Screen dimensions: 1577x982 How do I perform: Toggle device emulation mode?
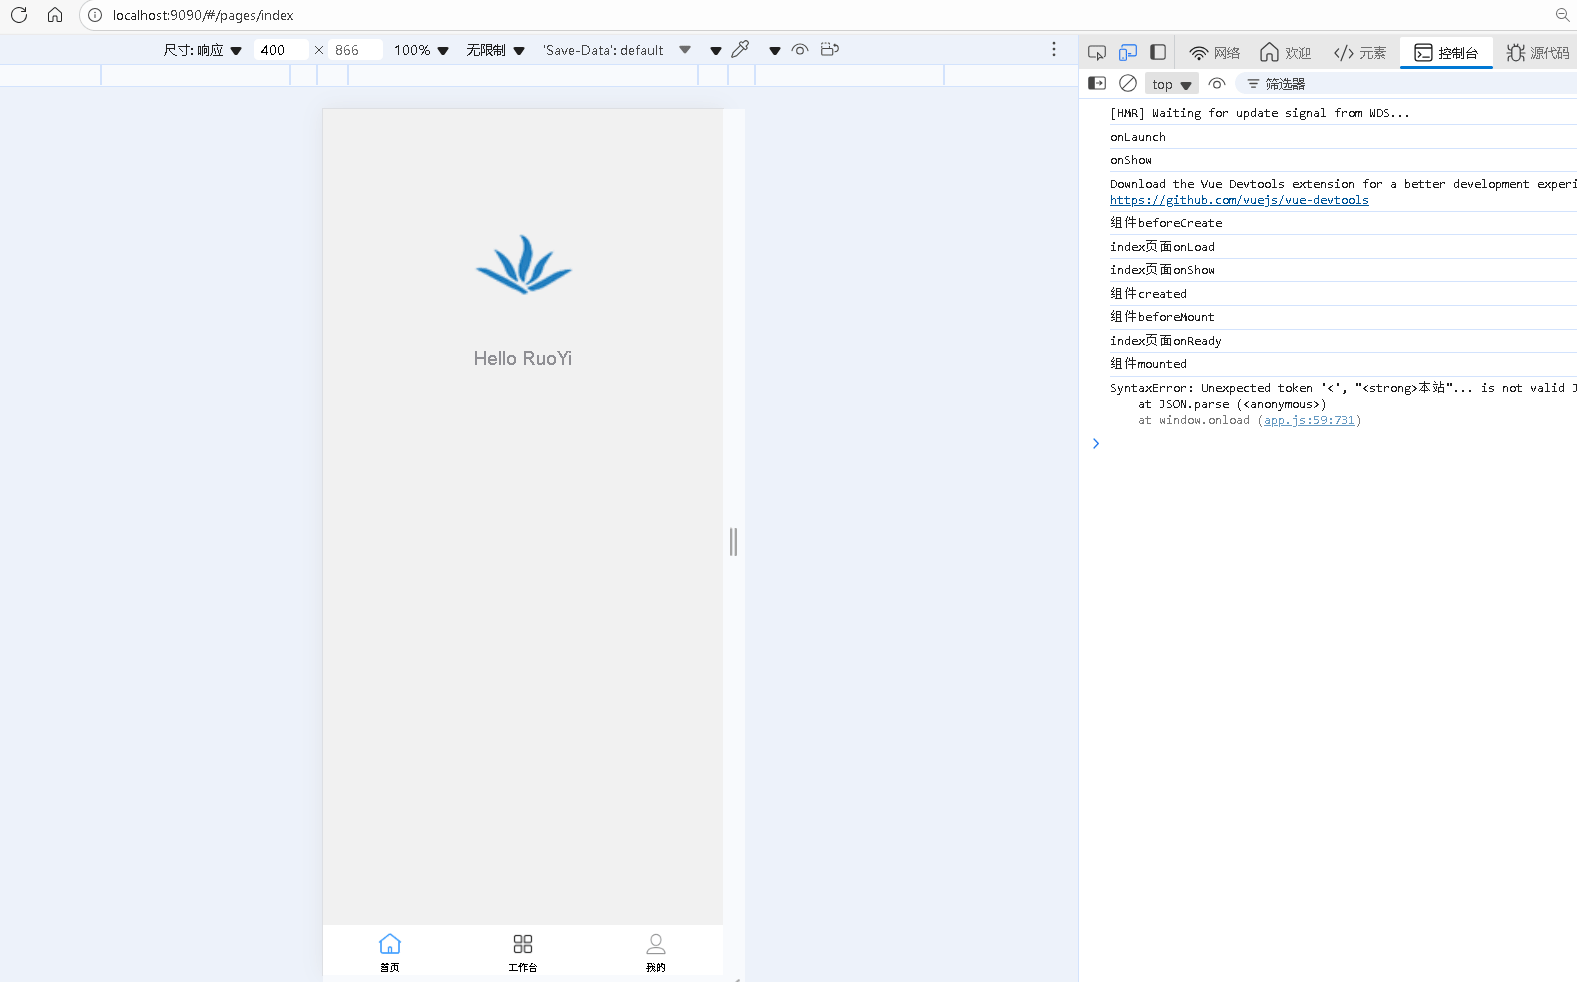coord(1128,53)
